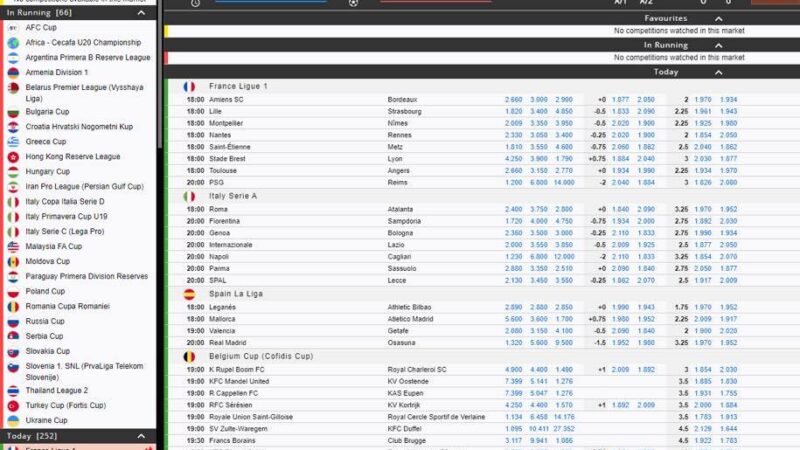The image size is (800, 450).
Task: Collapse the In Running market section
Action: point(718,45)
